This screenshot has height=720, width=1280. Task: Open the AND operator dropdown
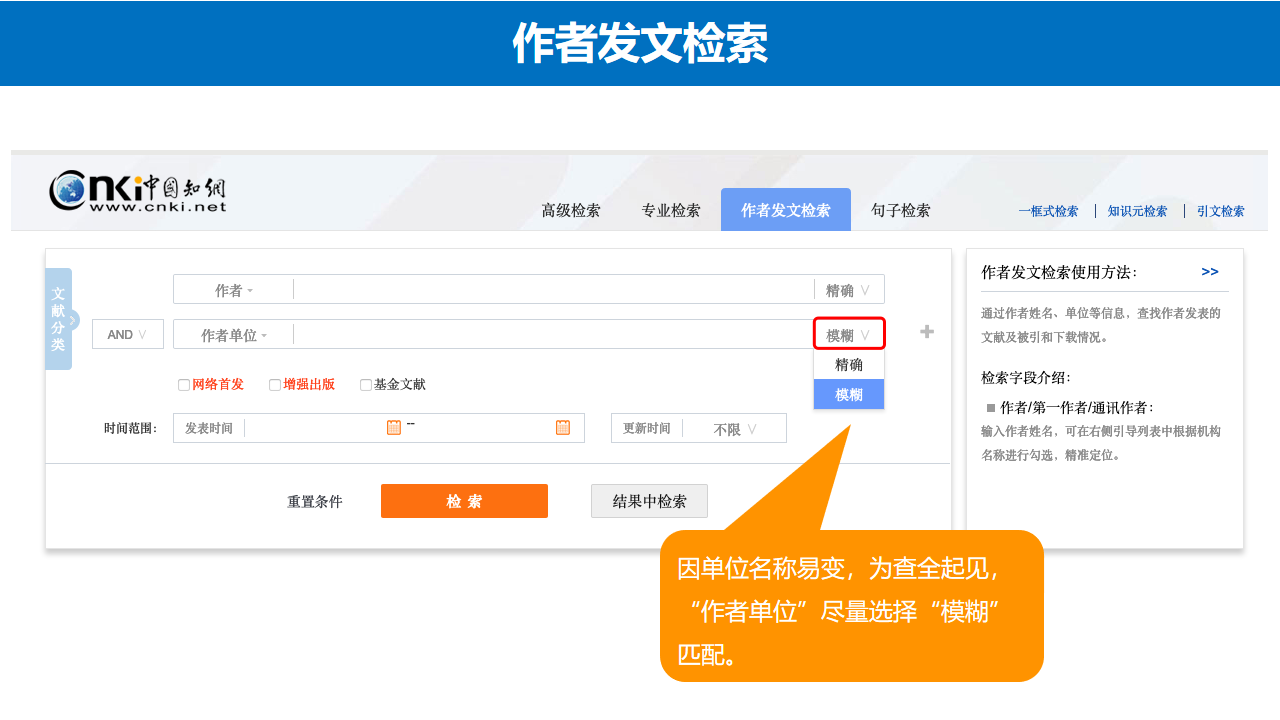pos(128,334)
